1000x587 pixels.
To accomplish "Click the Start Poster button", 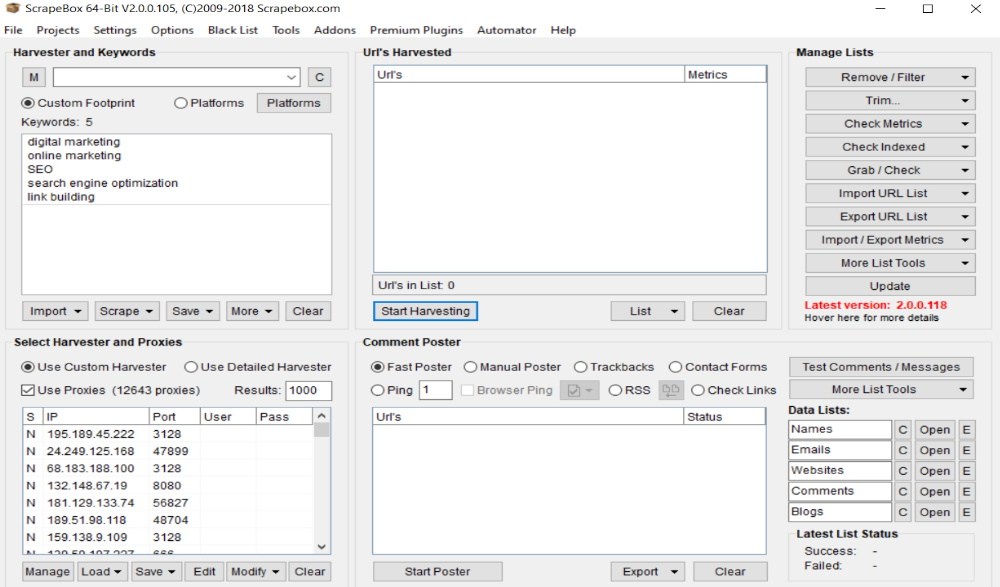I will (438, 571).
